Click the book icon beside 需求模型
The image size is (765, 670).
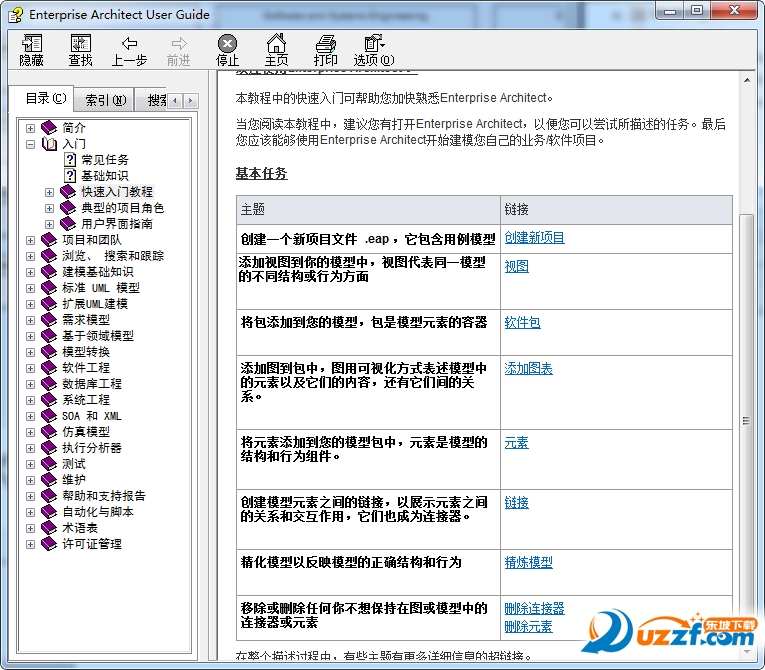(x=49, y=320)
